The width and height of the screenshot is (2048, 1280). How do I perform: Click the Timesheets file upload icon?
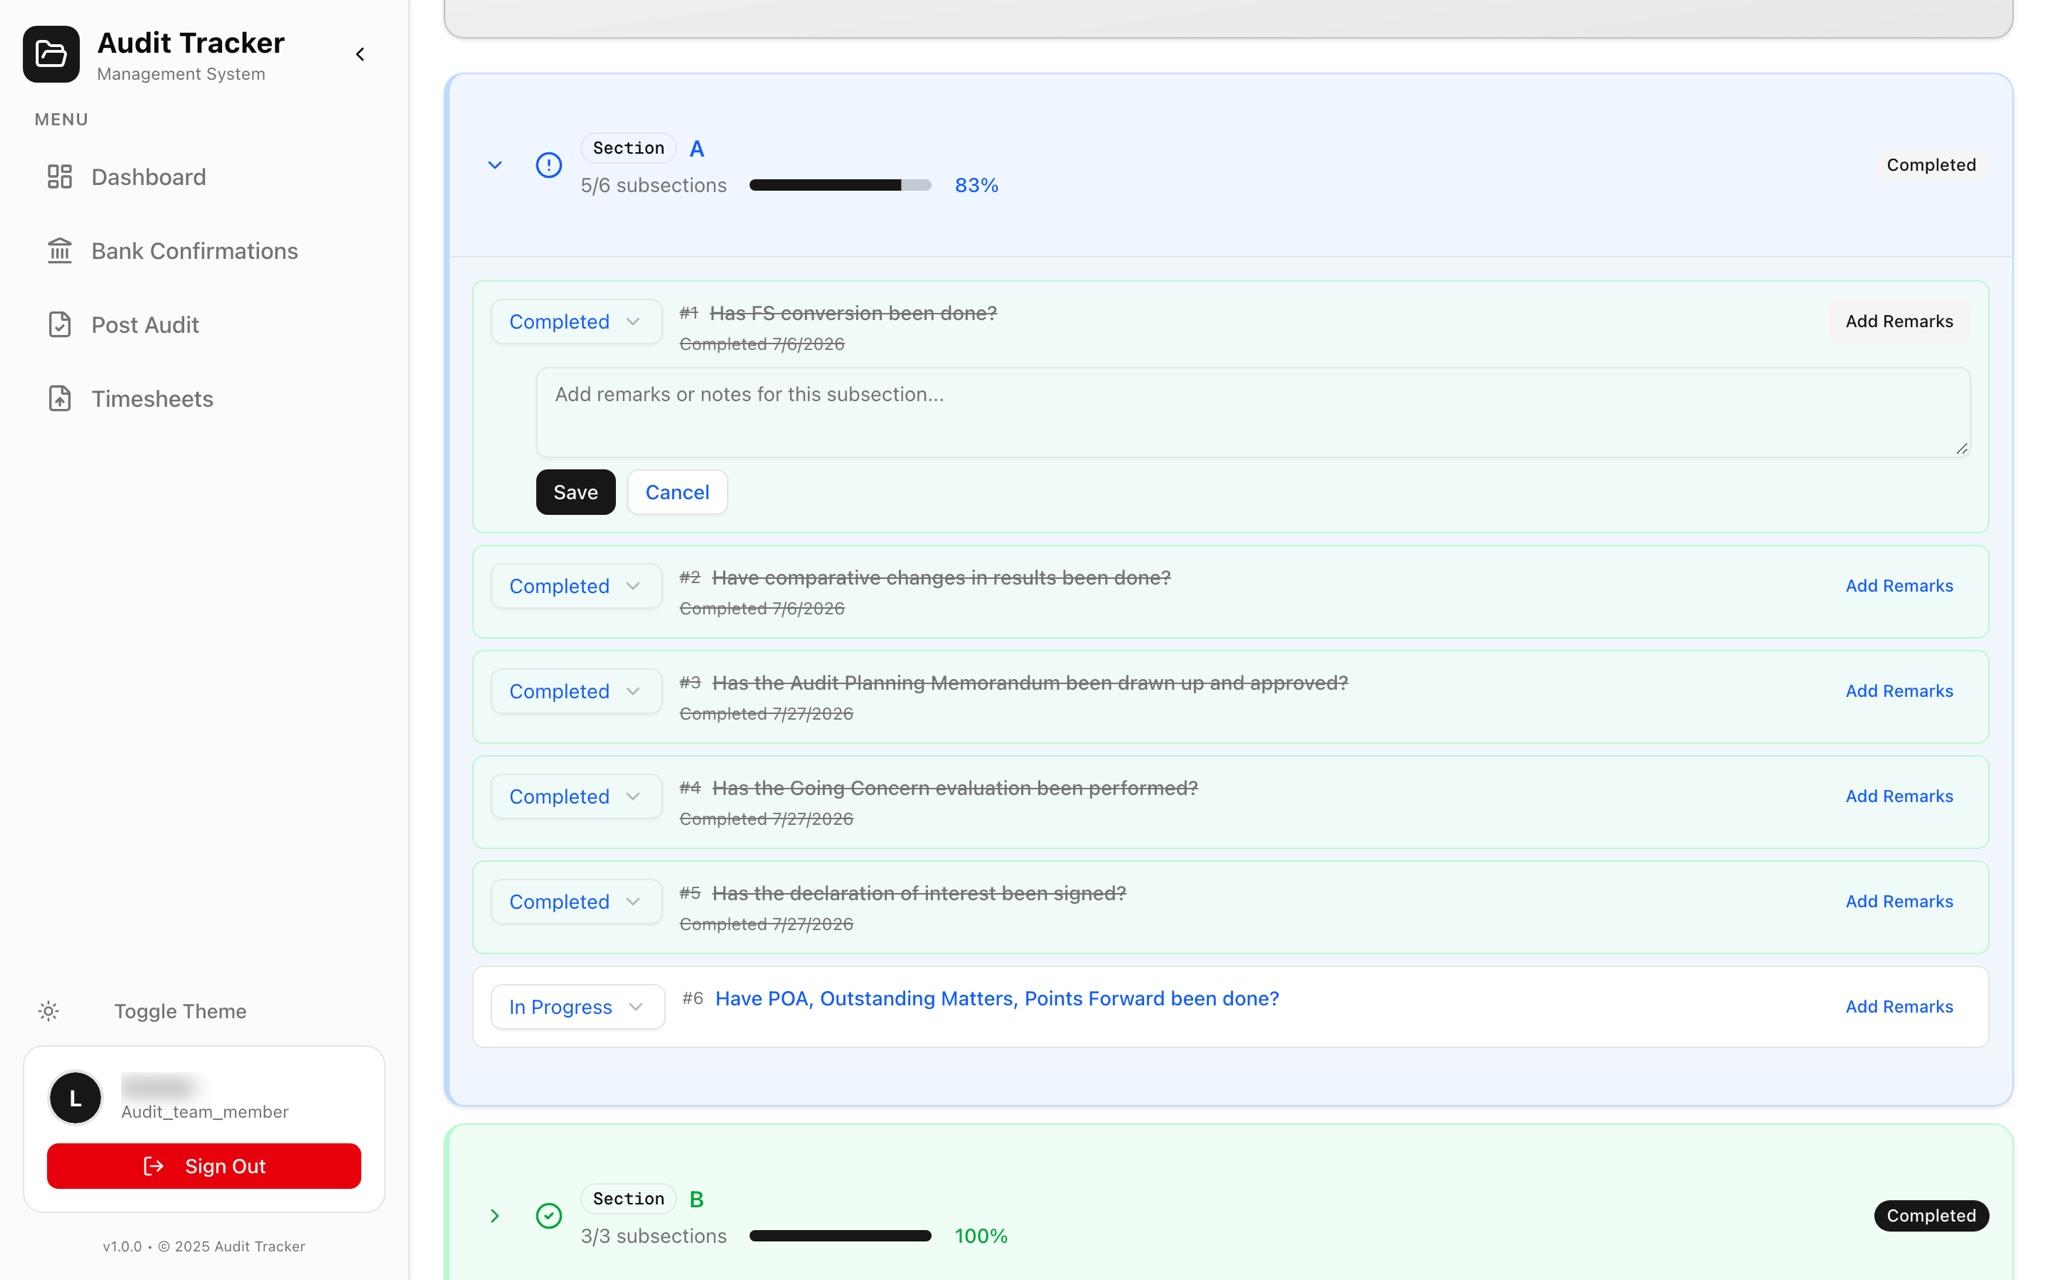(x=60, y=399)
